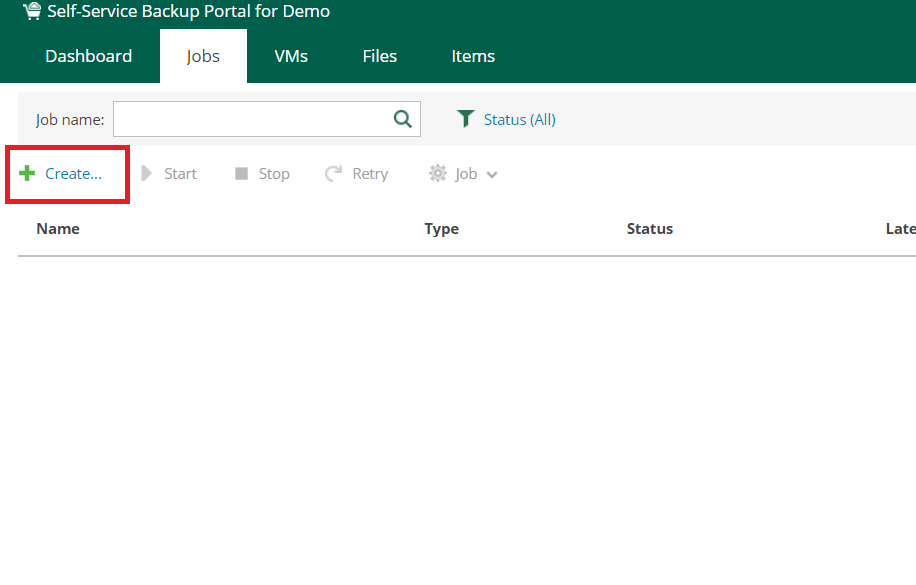Viewport: 916px width, 585px height.
Task: Open the VMs tab
Action: [291, 56]
